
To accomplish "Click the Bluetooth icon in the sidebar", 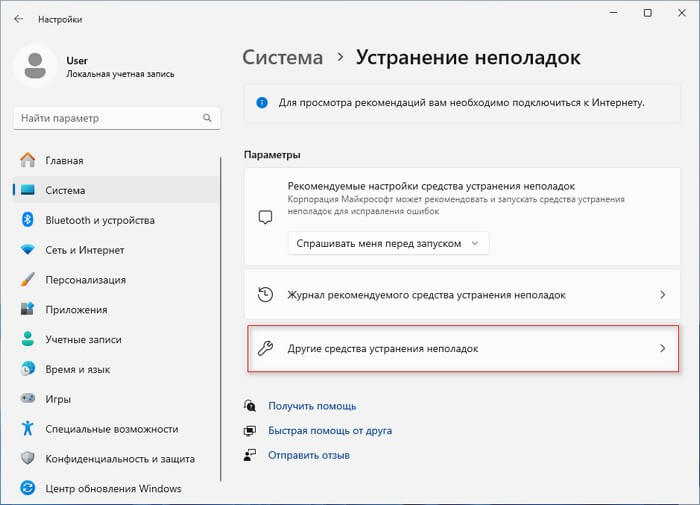I will click(x=28, y=220).
